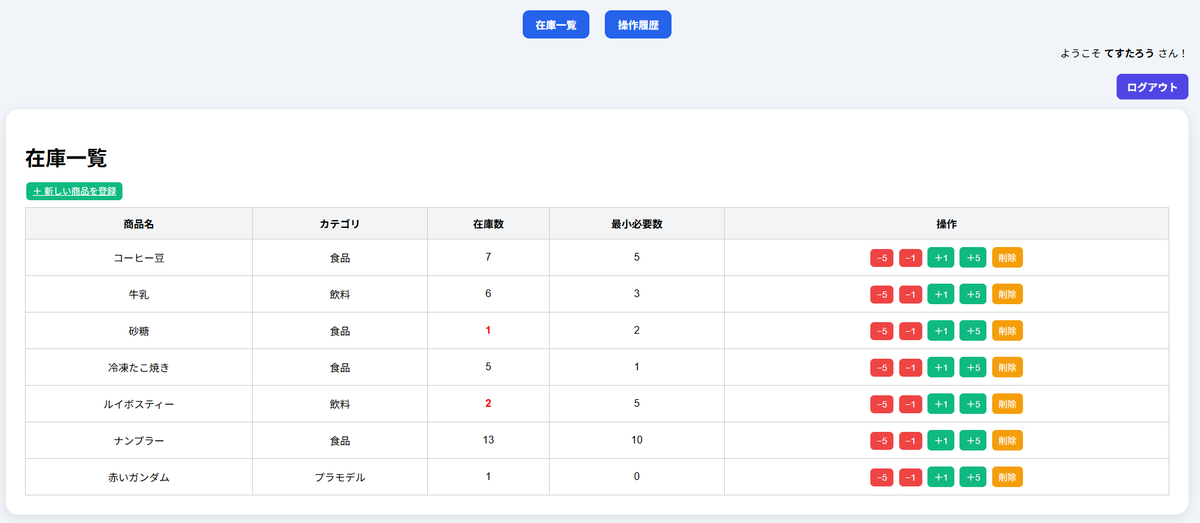Increase 砂糖 stock by 1
The image size is (1200, 523).
(940, 331)
